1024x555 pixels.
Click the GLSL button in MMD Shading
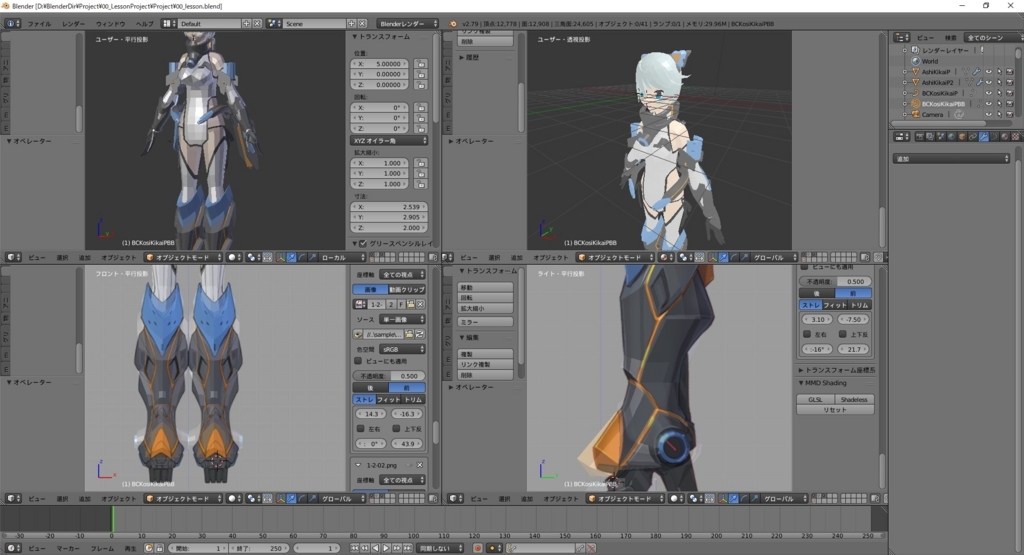pos(816,400)
